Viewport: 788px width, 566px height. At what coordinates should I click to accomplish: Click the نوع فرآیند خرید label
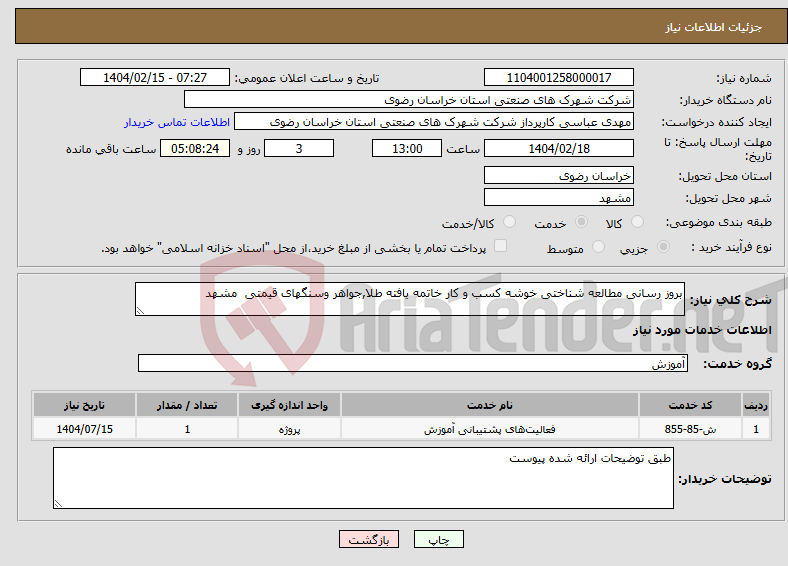(731, 247)
